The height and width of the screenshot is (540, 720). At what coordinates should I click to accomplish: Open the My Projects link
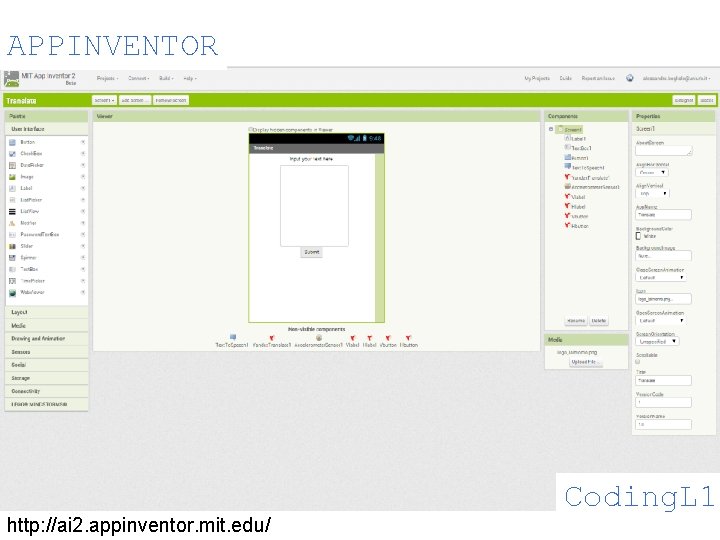pos(537,79)
